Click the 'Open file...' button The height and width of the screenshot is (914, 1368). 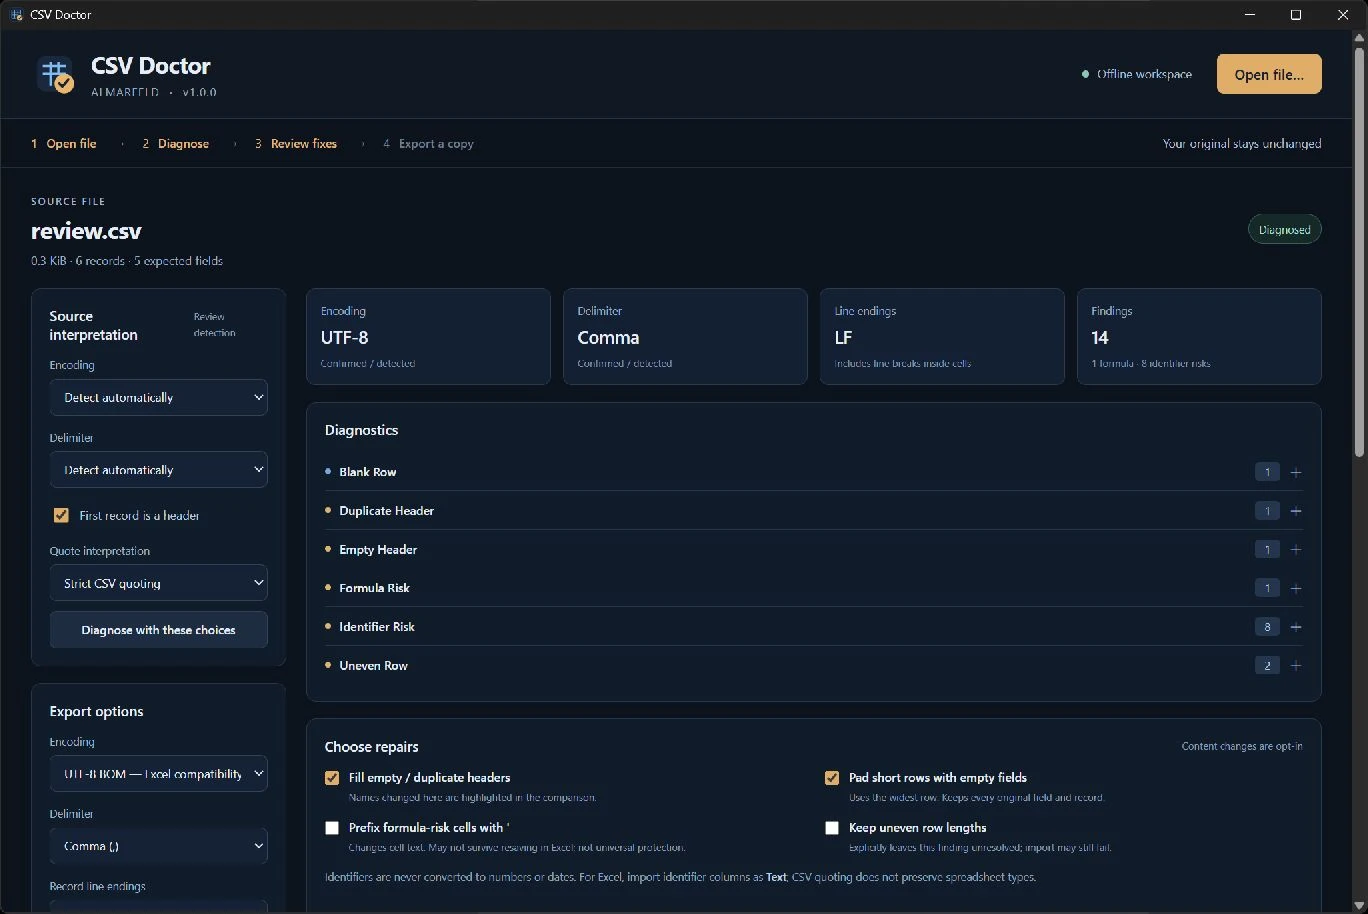(1269, 74)
